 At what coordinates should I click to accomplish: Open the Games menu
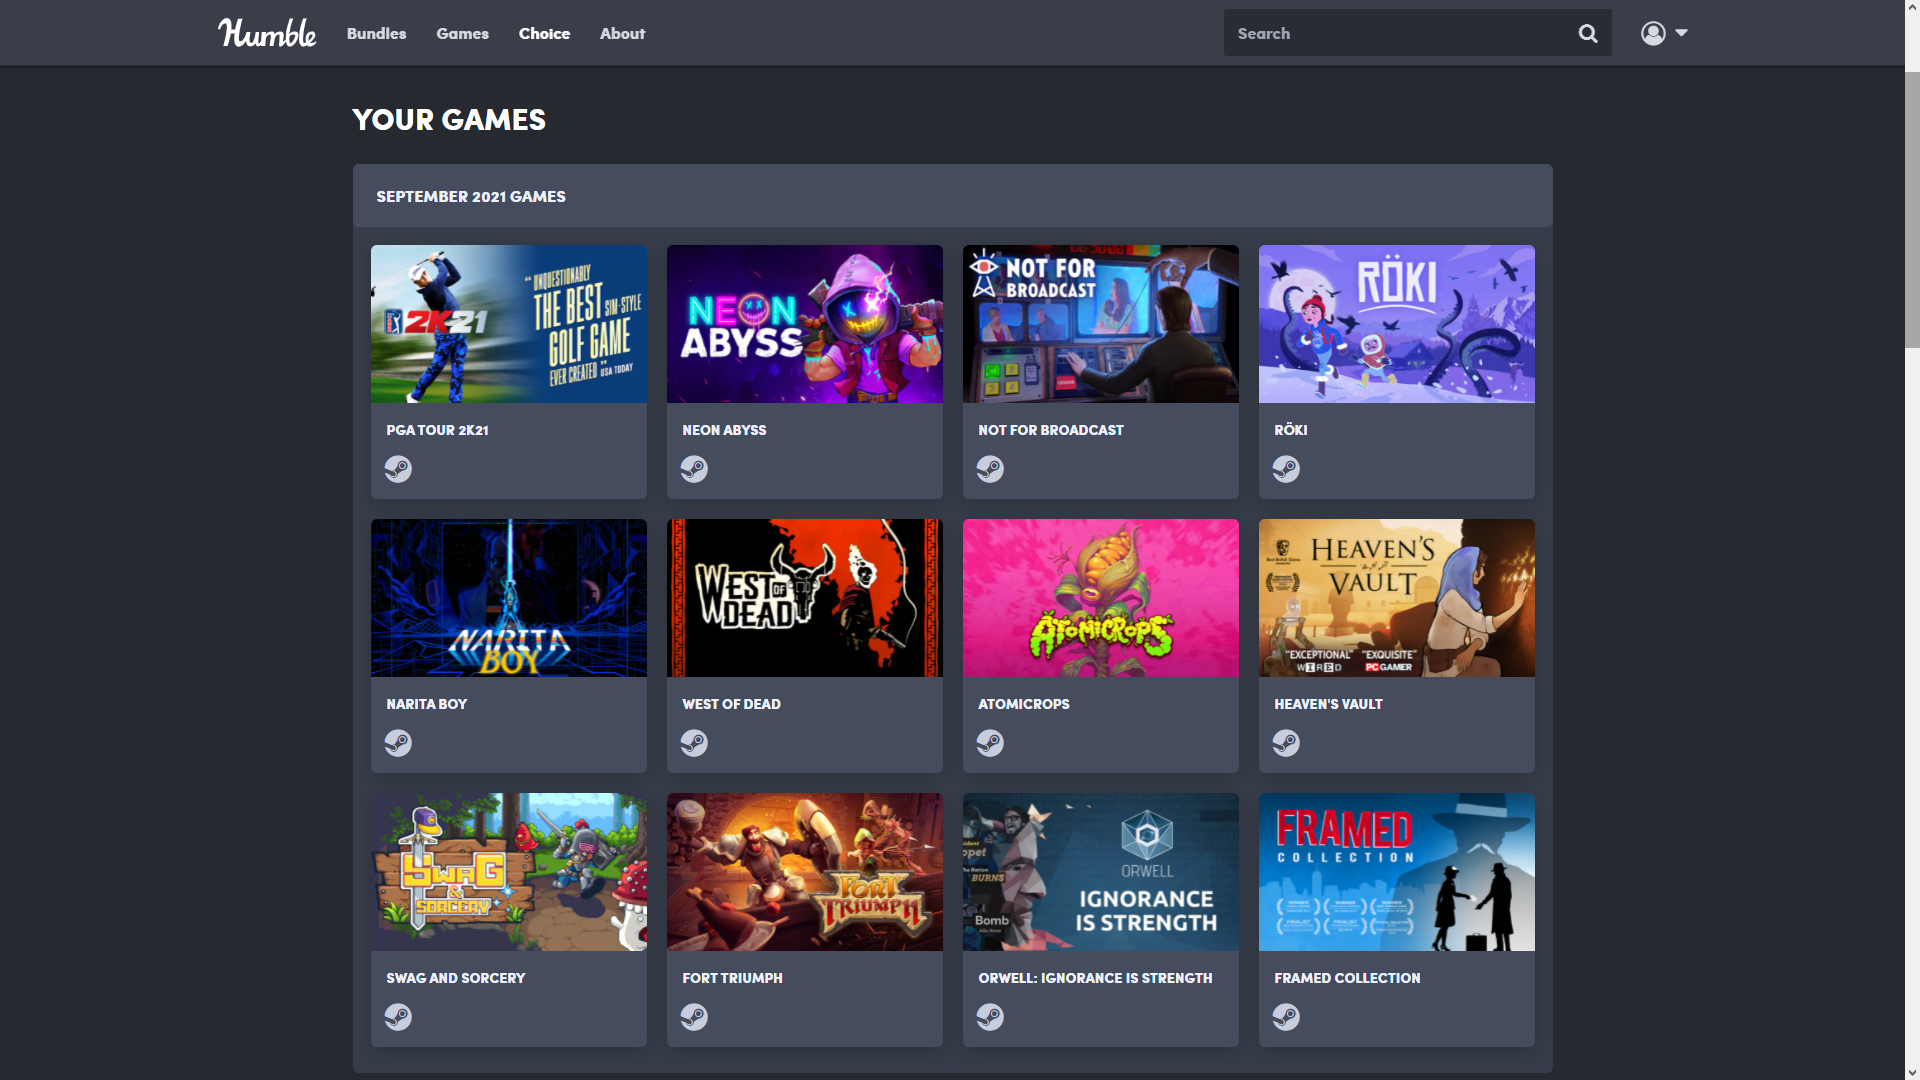coord(462,34)
